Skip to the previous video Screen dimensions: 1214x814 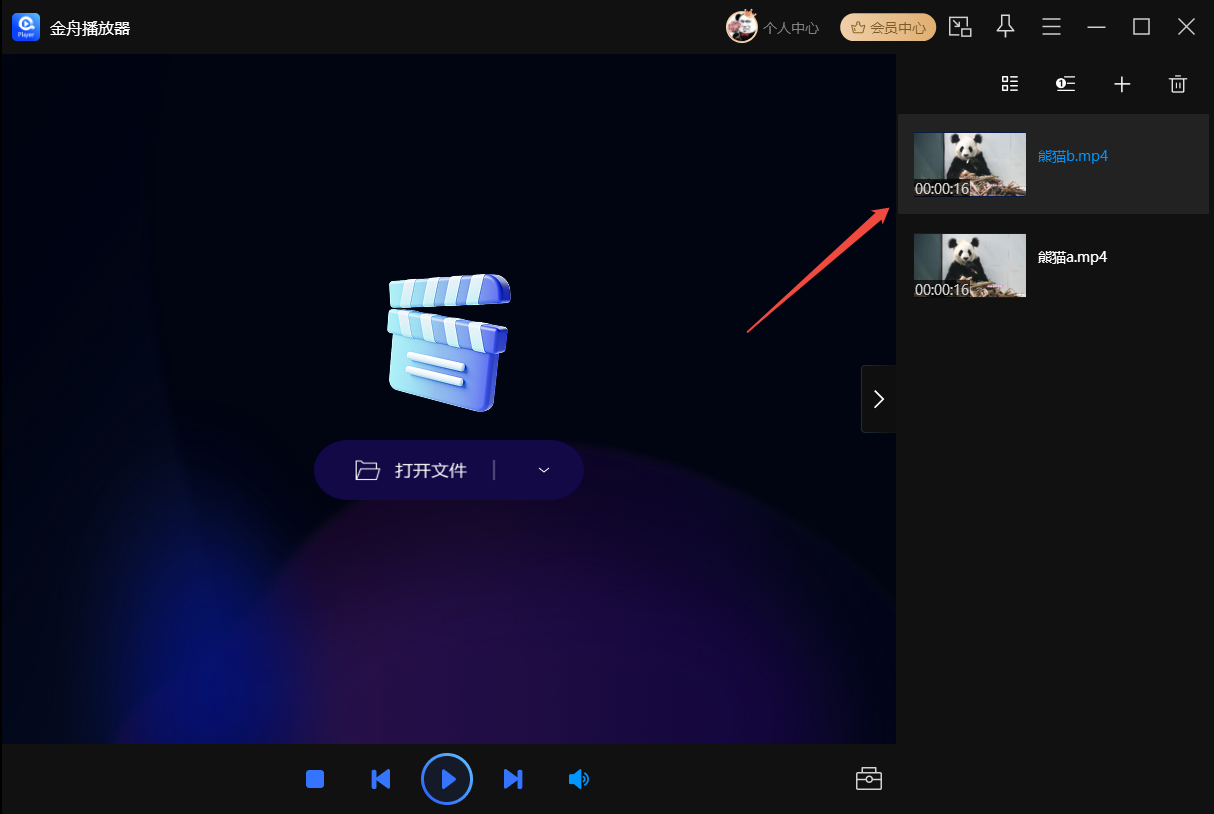tap(380, 779)
